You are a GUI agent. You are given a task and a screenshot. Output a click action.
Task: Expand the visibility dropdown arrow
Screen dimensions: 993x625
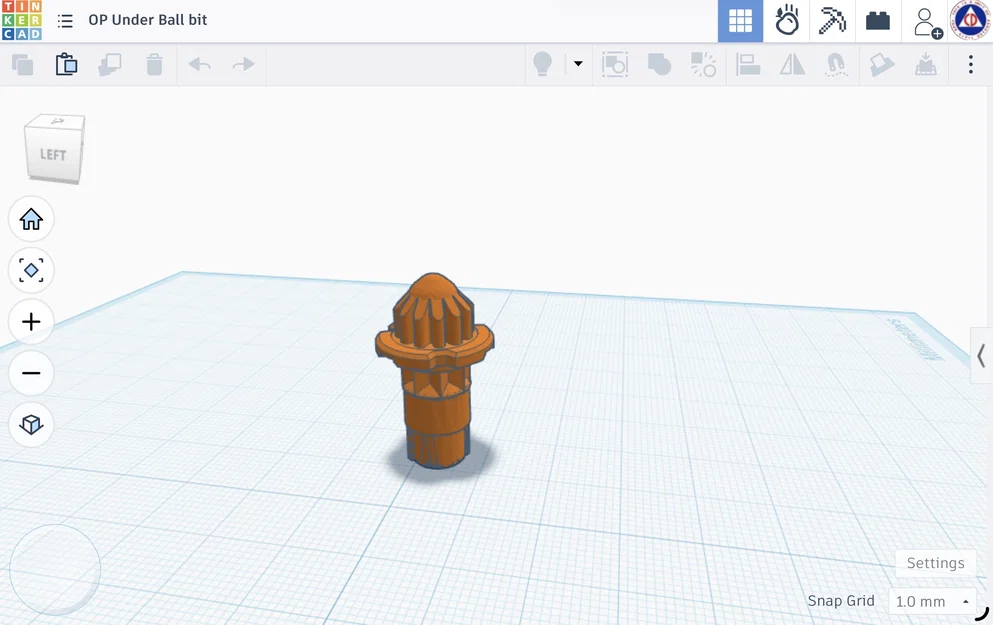pos(578,63)
